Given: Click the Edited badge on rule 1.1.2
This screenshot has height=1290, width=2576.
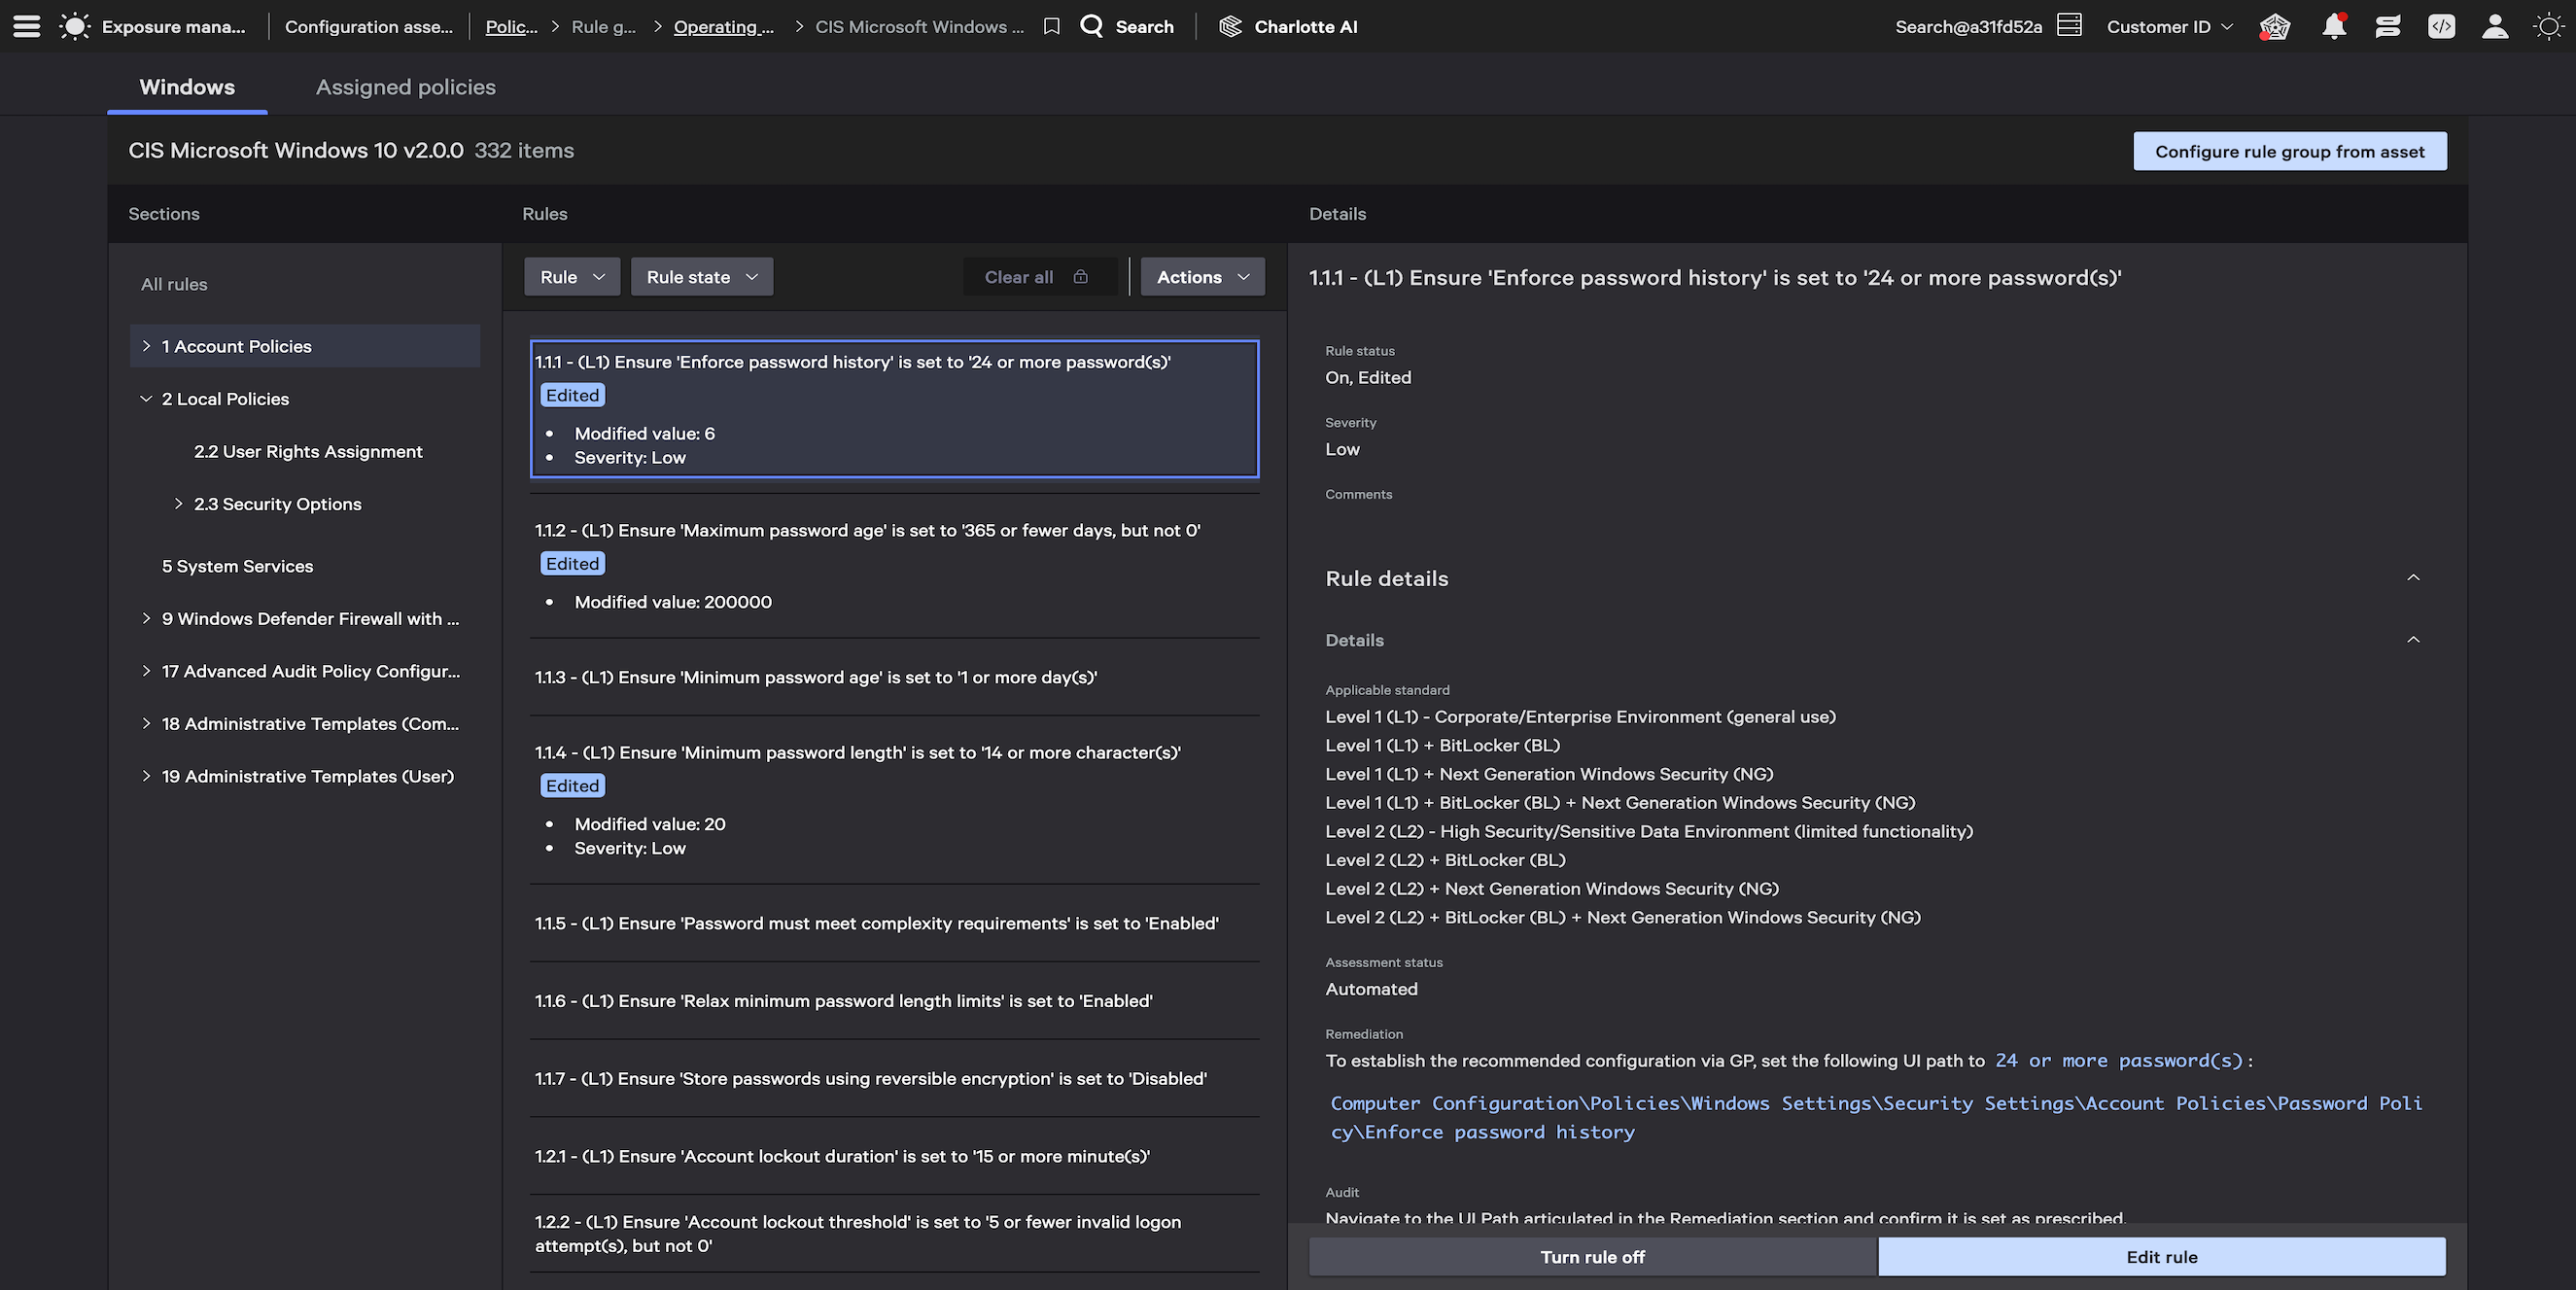Looking at the screenshot, I should 572,564.
